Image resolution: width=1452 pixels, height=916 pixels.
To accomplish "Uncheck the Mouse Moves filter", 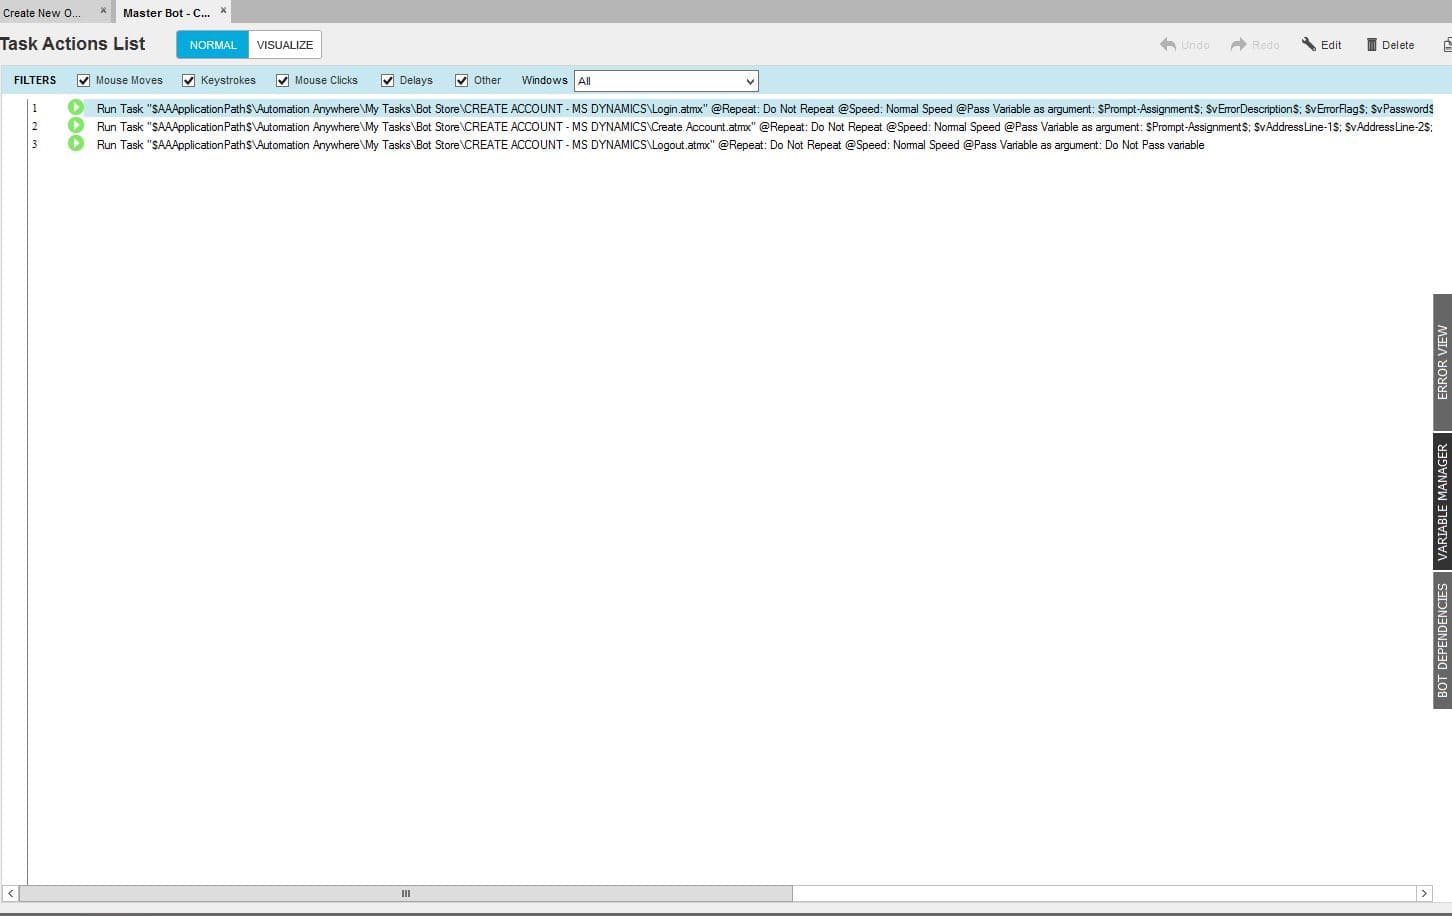I will click(x=84, y=81).
